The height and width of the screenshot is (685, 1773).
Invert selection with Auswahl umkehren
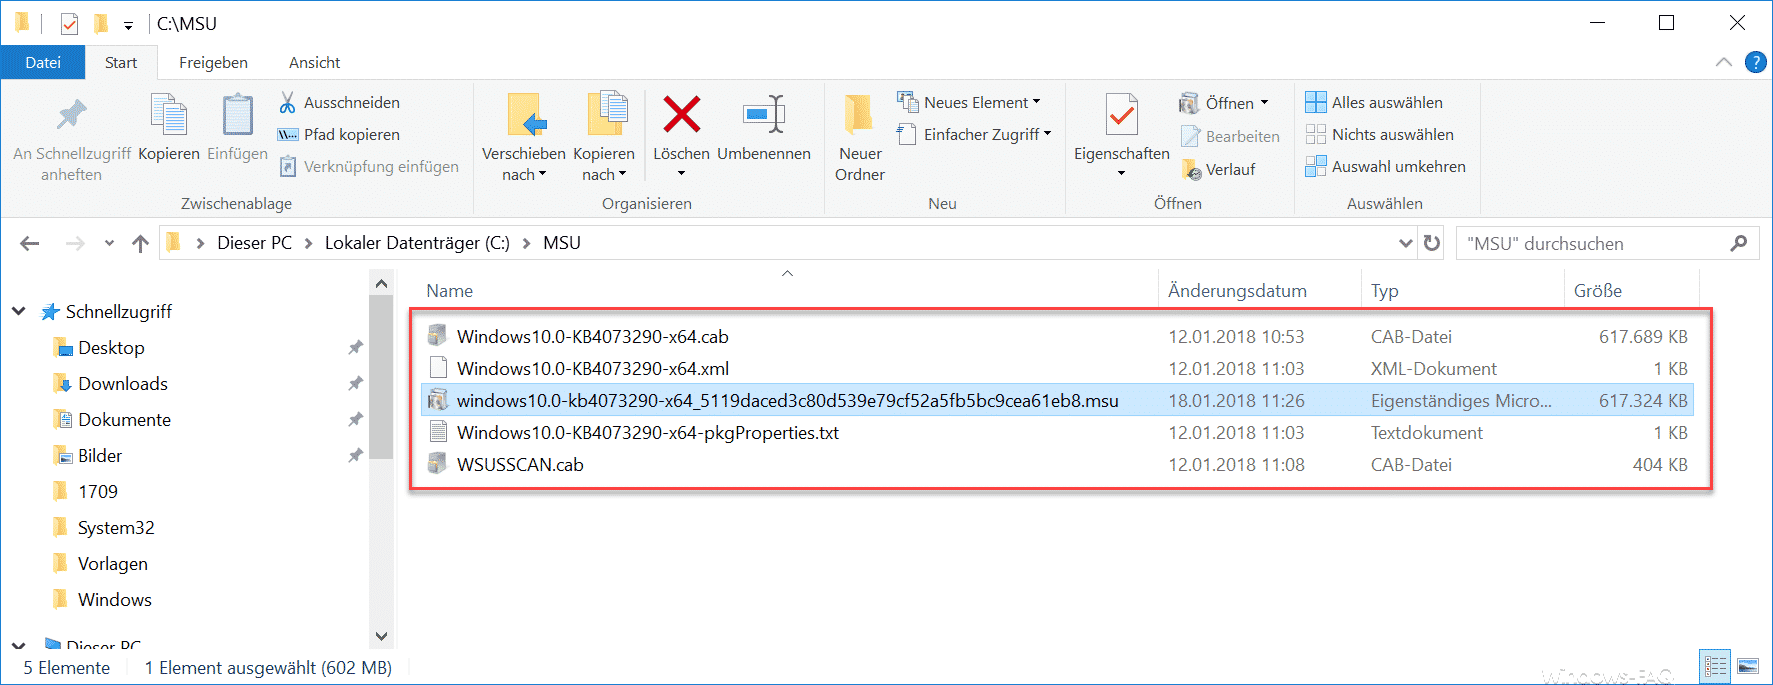1386,166
